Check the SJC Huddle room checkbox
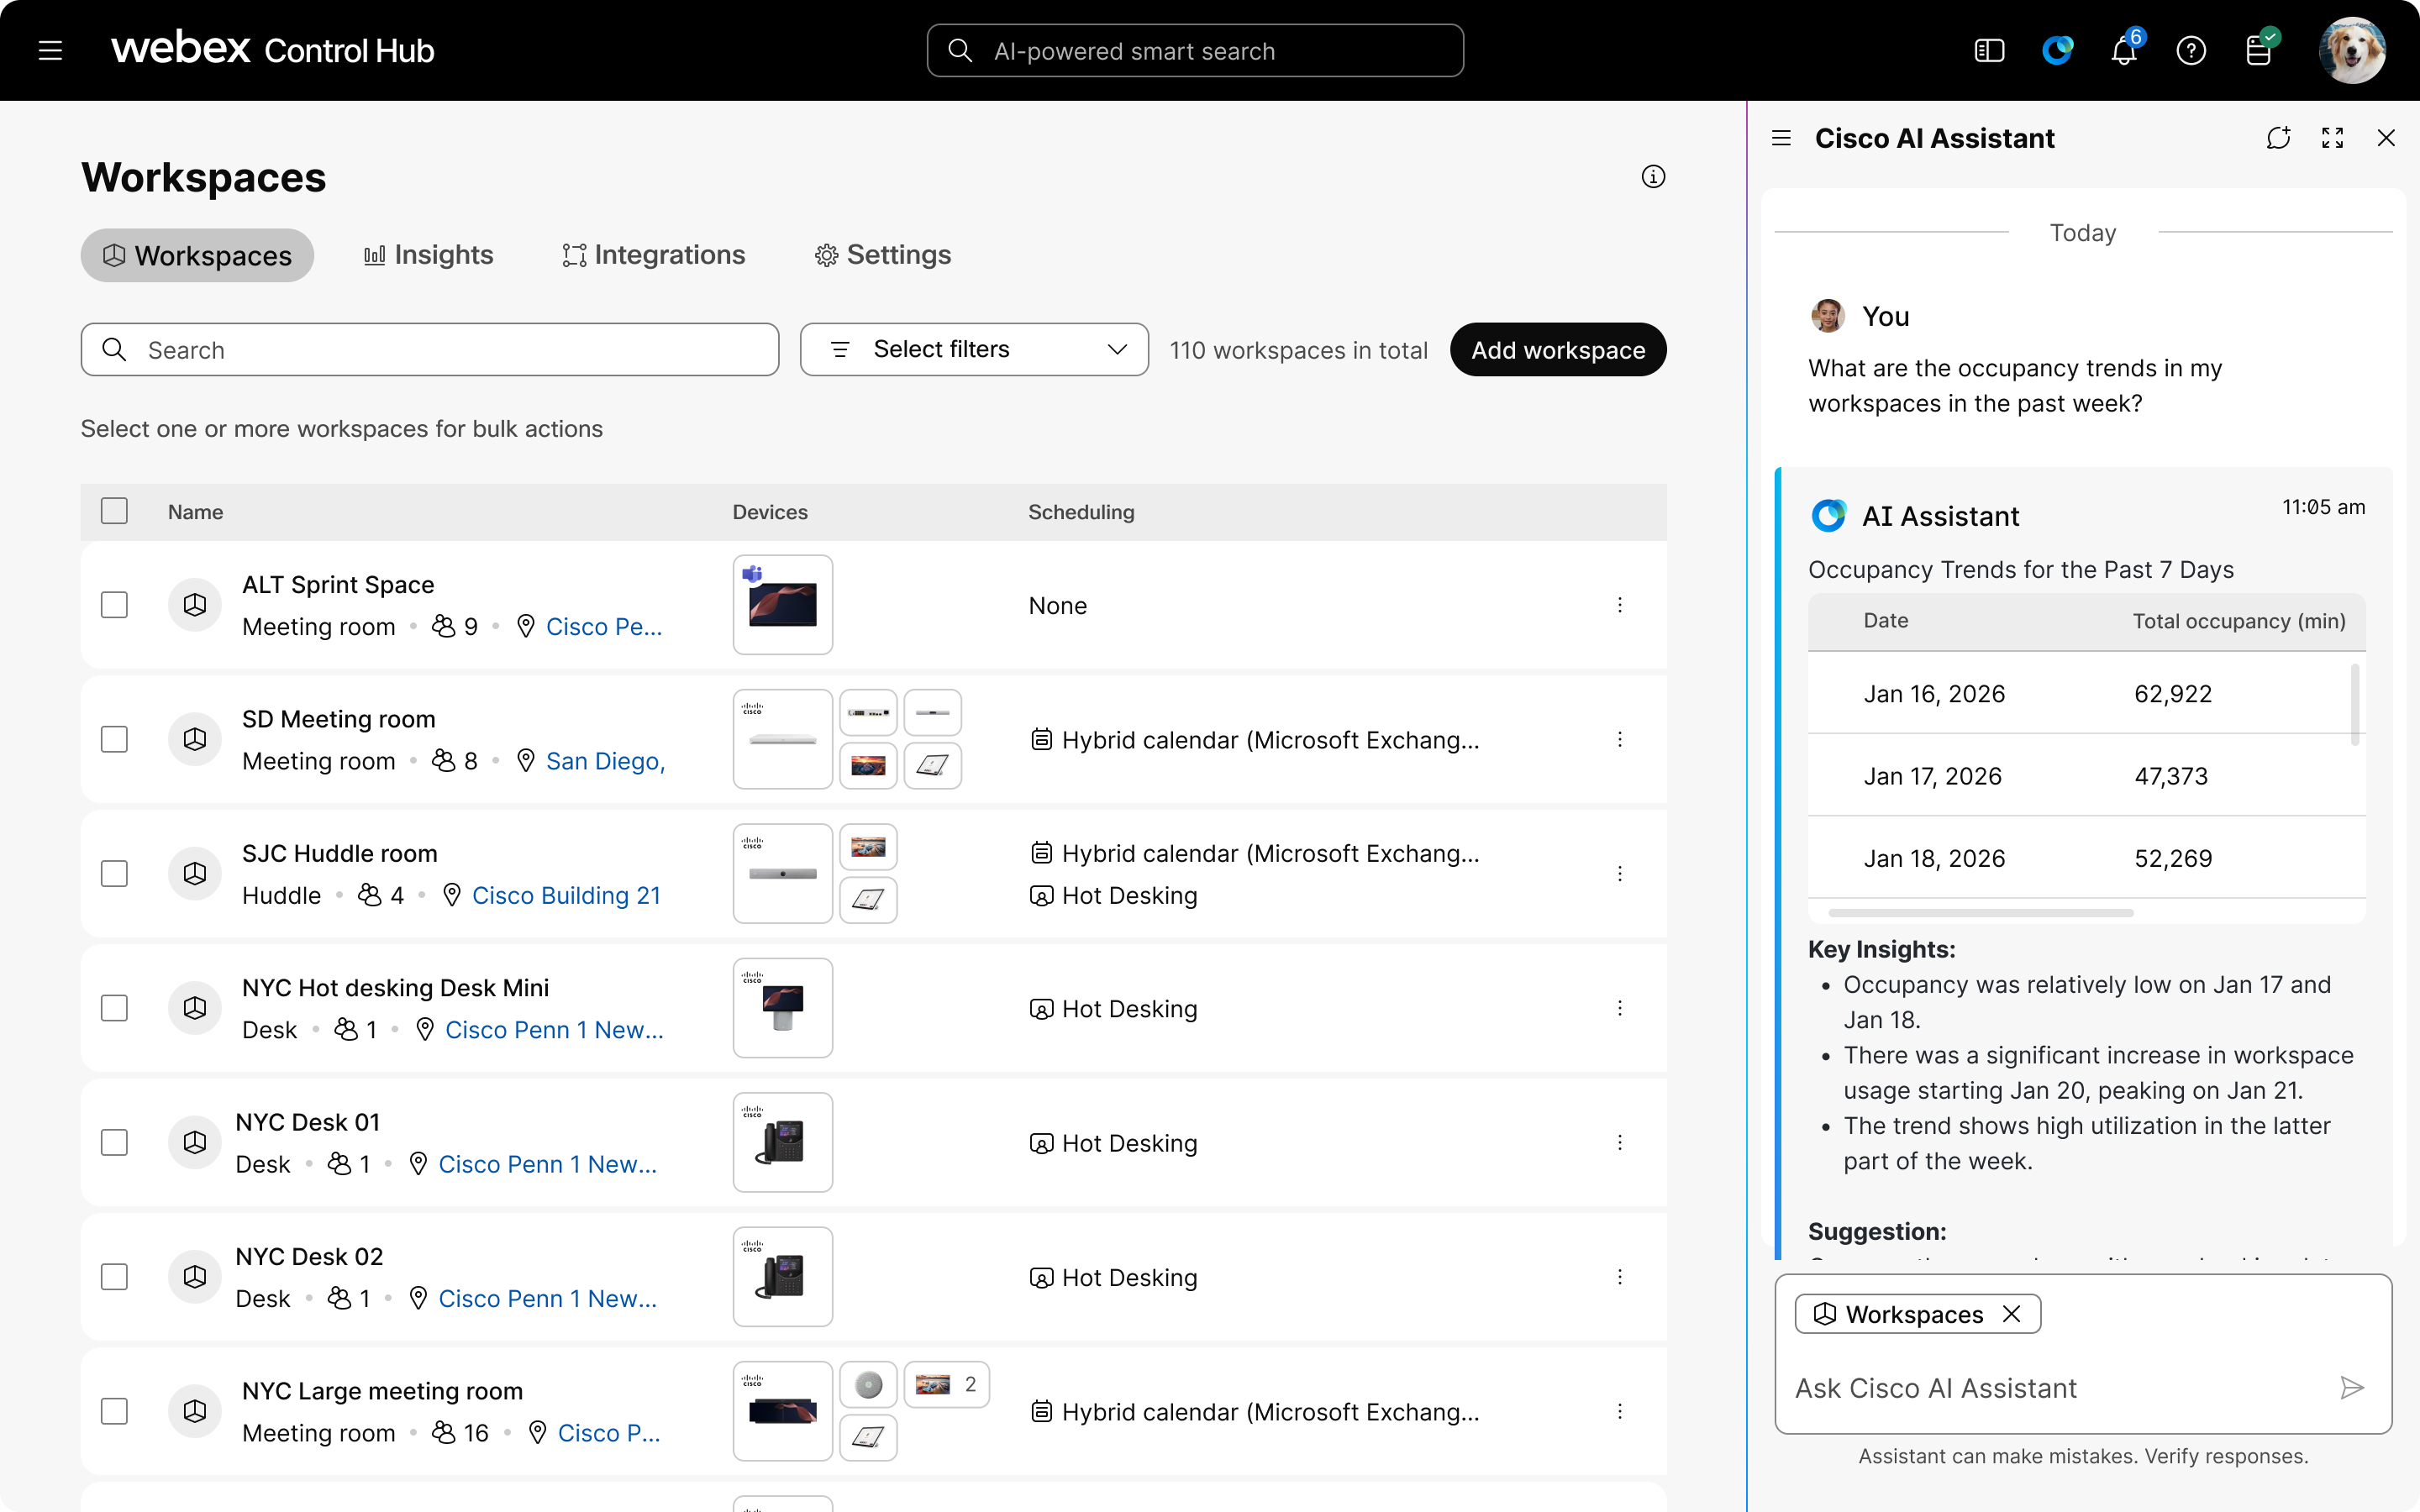Viewport: 2420px width, 1512px height. [x=114, y=874]
